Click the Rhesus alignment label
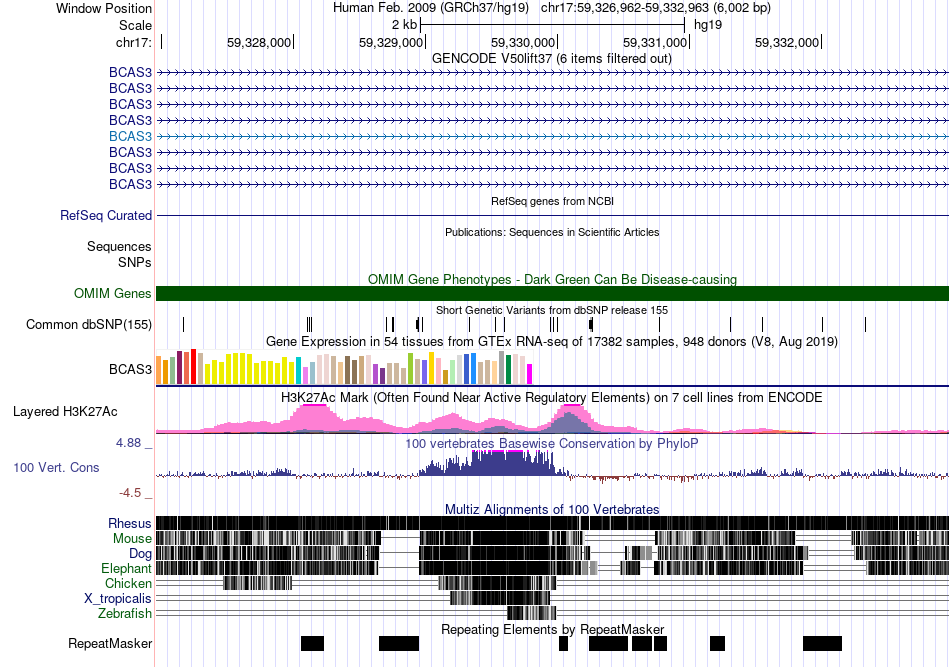The image size is (950, 667). (130, 524)
